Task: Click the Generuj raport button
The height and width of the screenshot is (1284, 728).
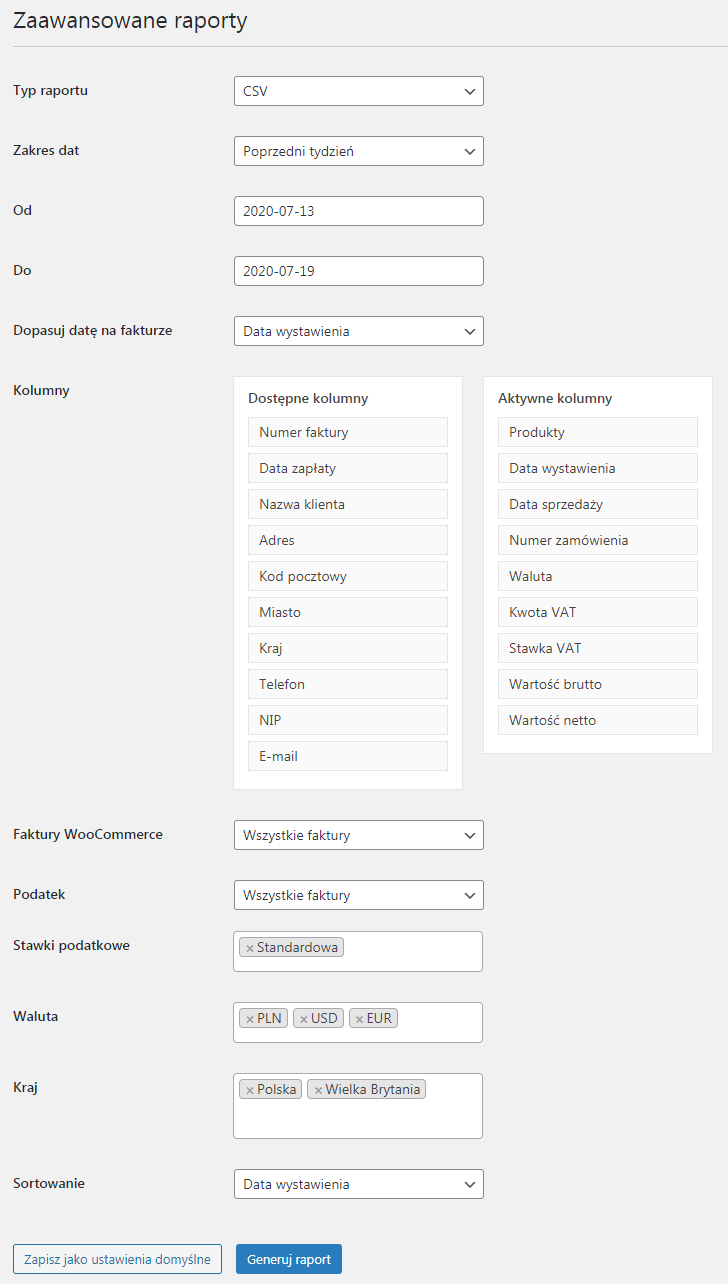Action: pyautogui.click(x=289, y=1259)
